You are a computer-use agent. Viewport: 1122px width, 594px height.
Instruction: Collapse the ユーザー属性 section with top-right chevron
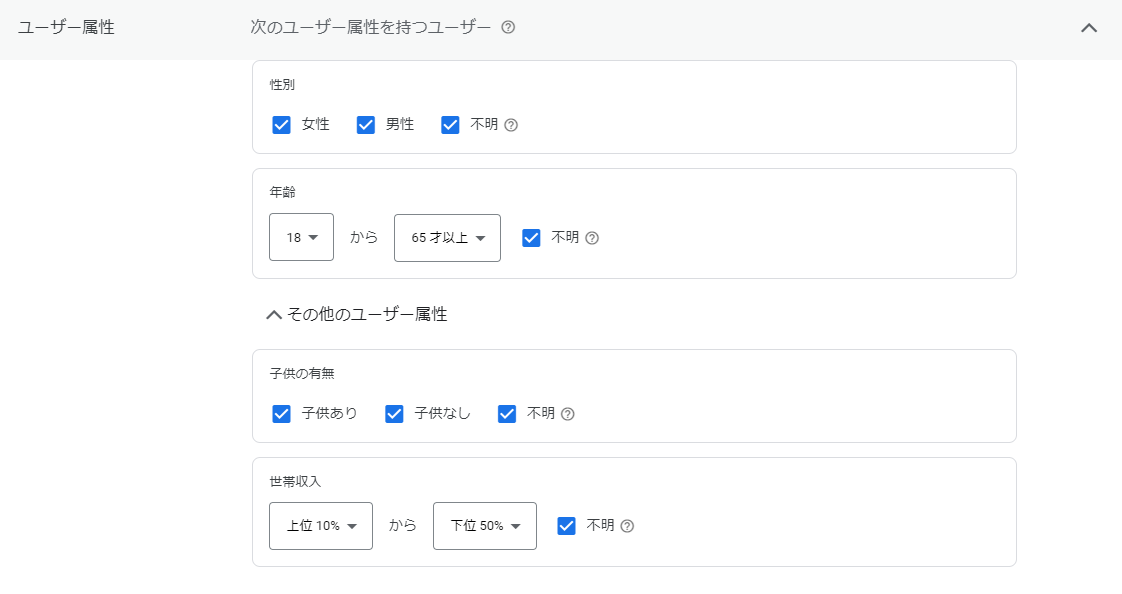pos(1089,28)
